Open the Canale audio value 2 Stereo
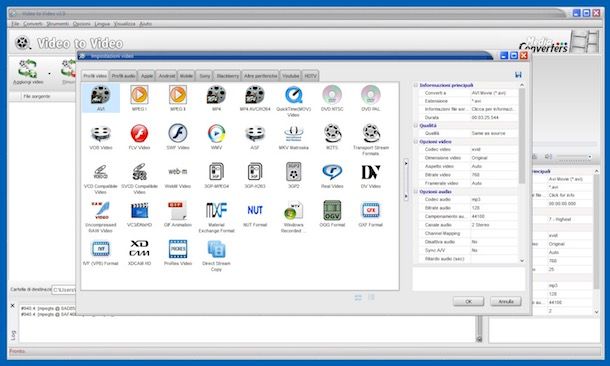 pyautogui.click(x=494, y=225)
